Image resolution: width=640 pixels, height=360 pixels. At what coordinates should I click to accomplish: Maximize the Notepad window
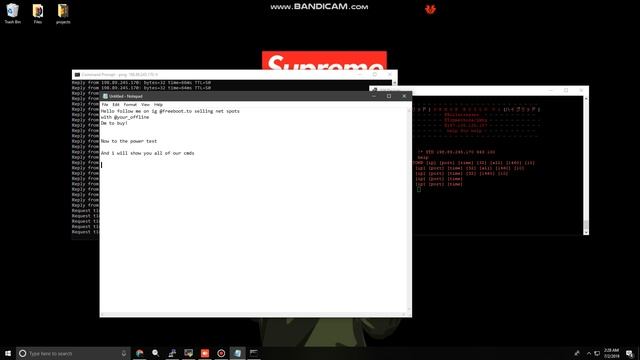point(389,96)
